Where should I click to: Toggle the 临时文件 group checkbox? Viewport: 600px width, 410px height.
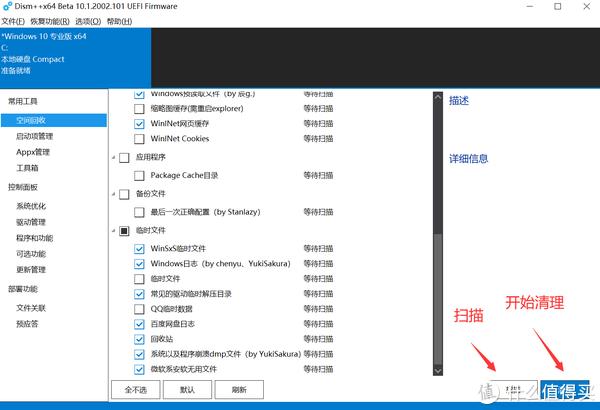click(x=124, y=230)
